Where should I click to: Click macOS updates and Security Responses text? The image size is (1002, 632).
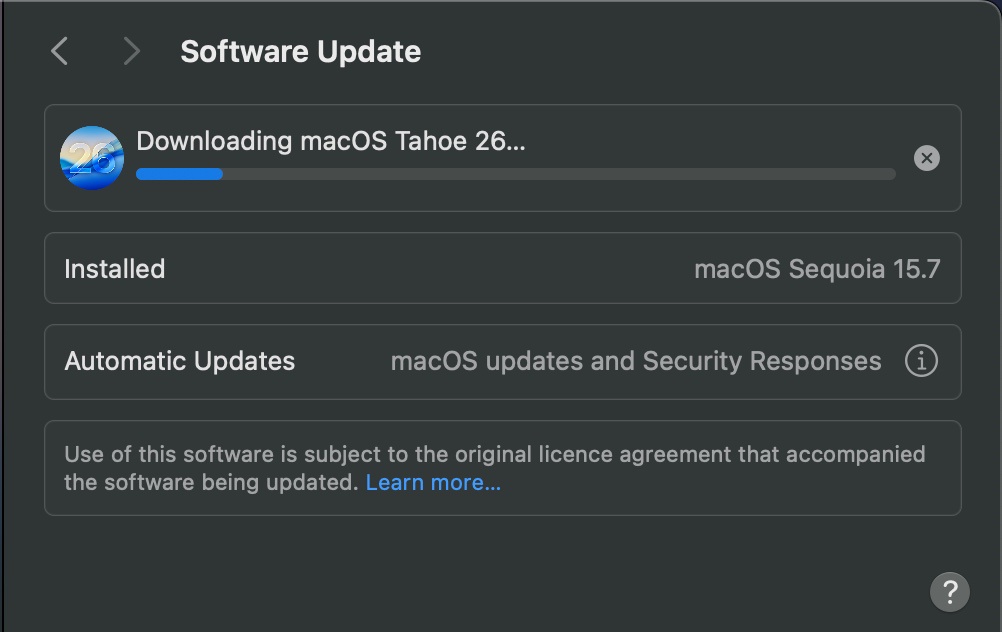[x=636, y=361]
